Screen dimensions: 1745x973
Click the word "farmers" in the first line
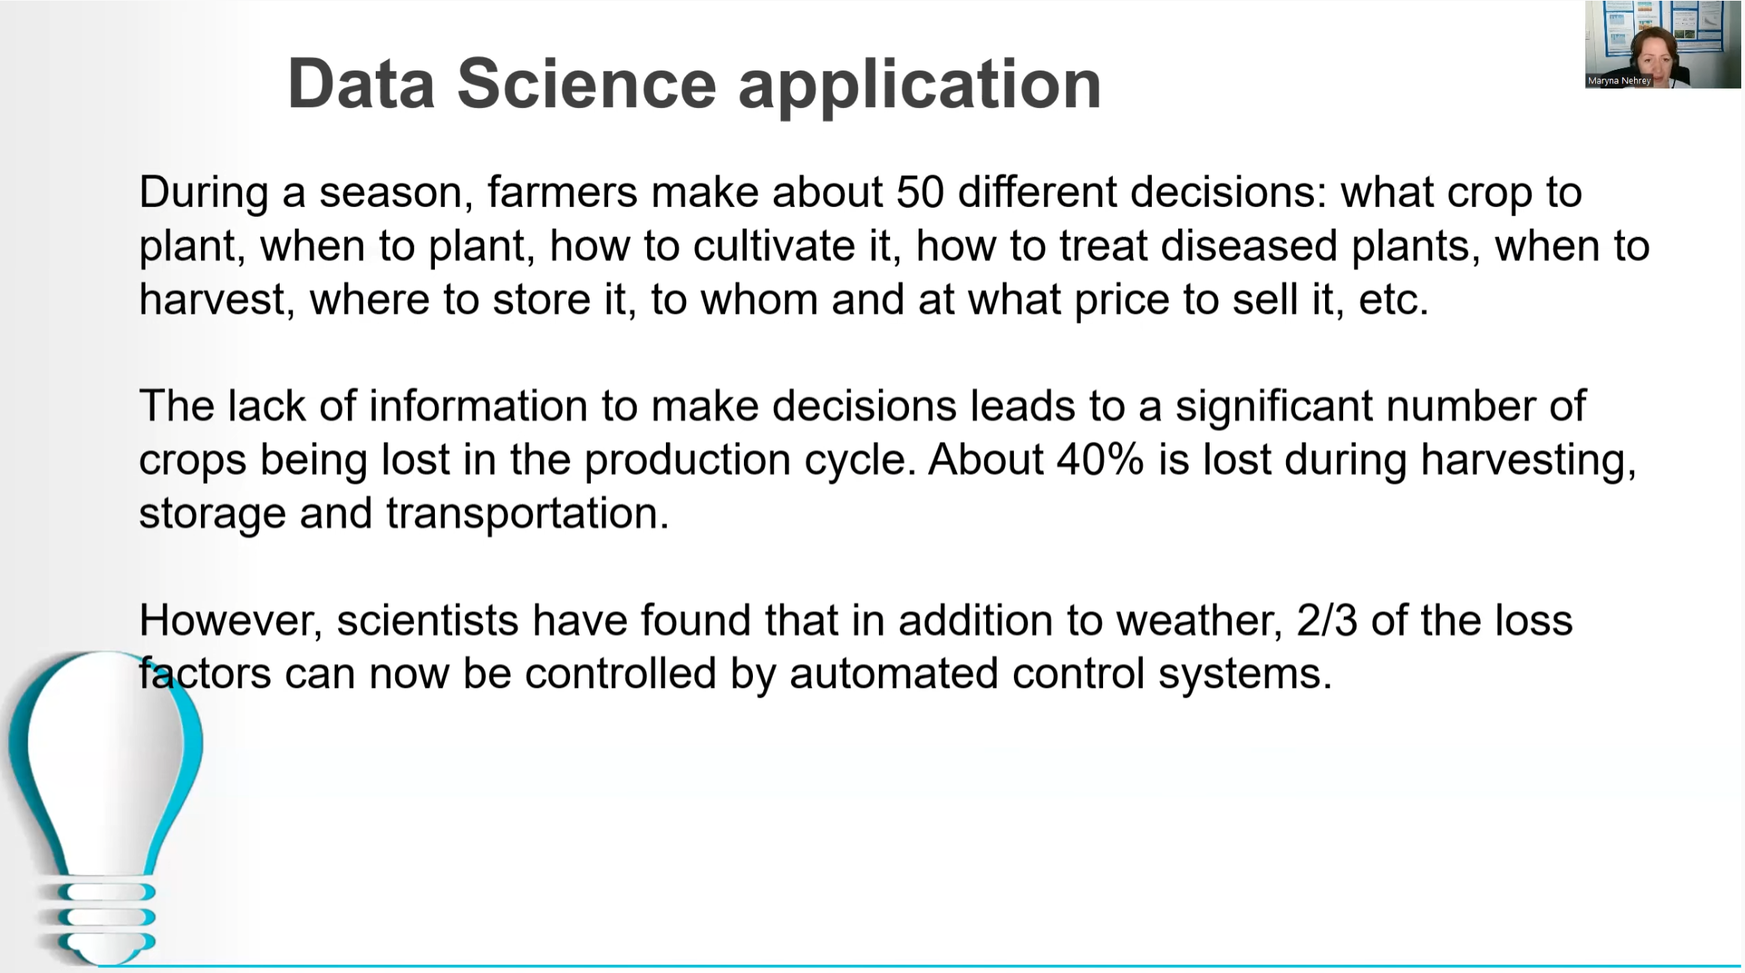pyautogui.click(x=562, y=192)
